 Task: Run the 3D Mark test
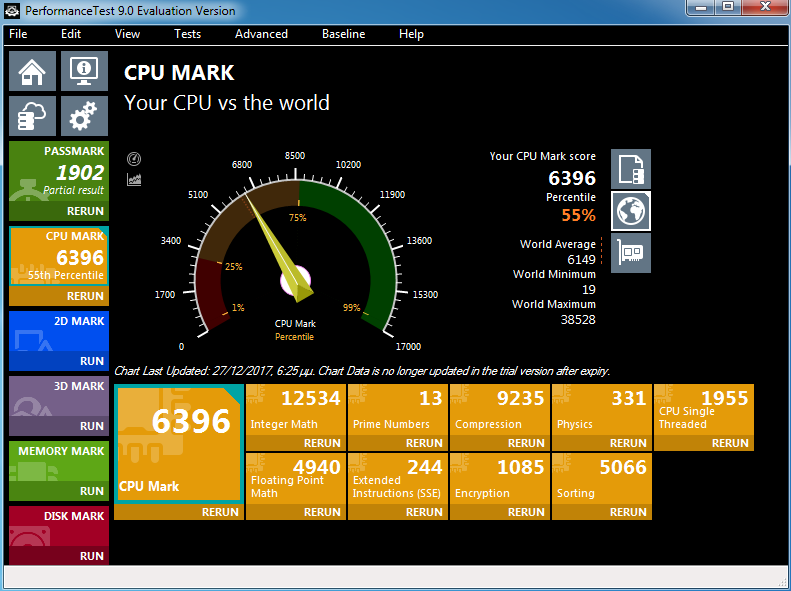pyautogui.click(x=59, y=426)
